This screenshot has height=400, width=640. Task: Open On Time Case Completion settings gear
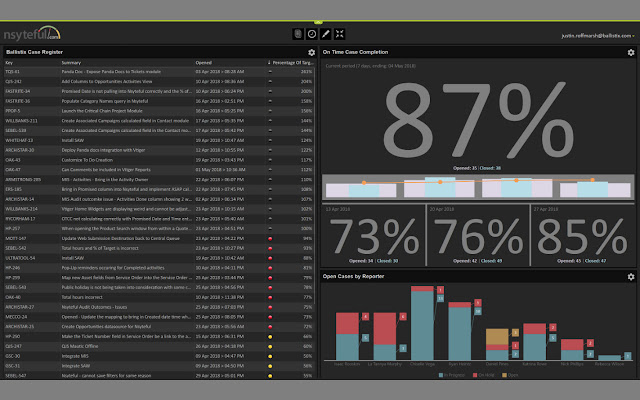[630, 52]
